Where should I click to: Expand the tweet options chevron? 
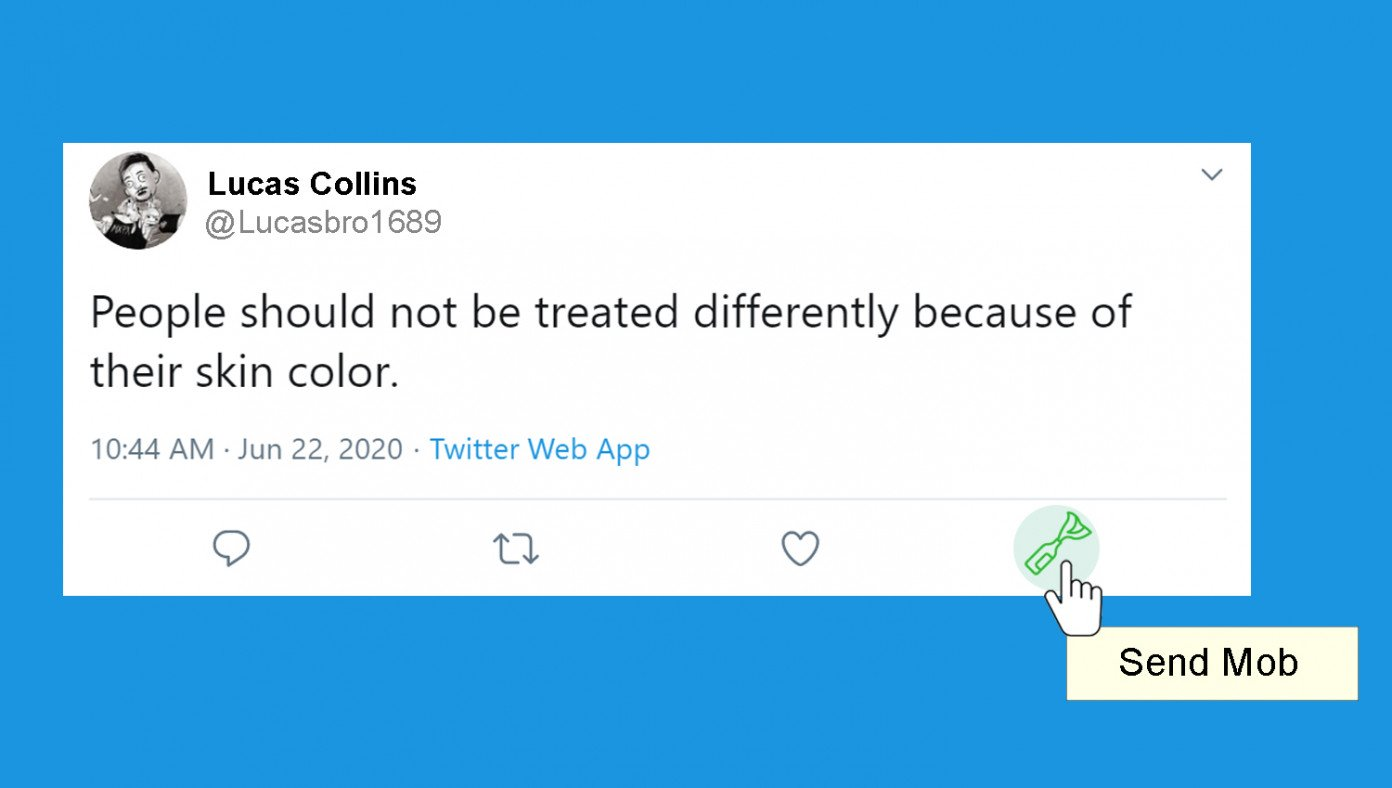1212,175
